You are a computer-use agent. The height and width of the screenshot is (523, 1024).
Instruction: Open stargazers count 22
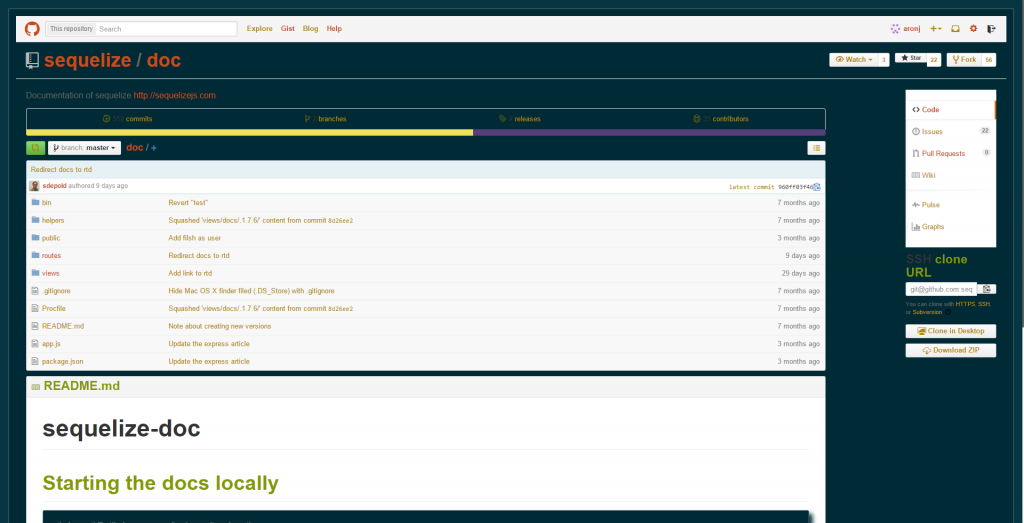[935, 59]
